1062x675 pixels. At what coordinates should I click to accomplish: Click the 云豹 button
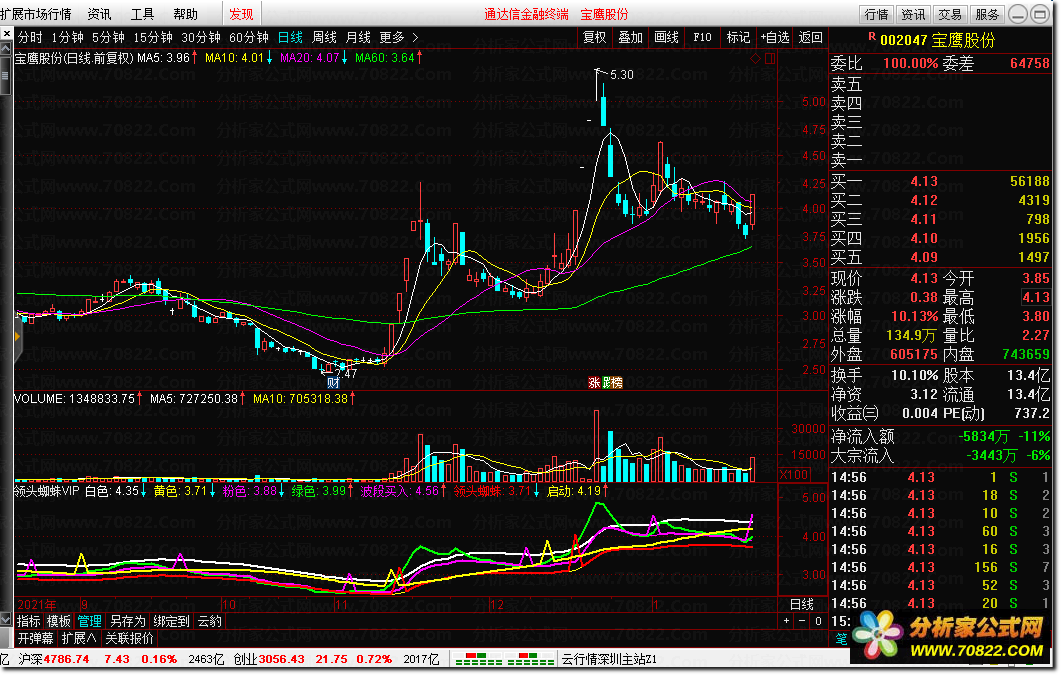(x=209, y=621)
